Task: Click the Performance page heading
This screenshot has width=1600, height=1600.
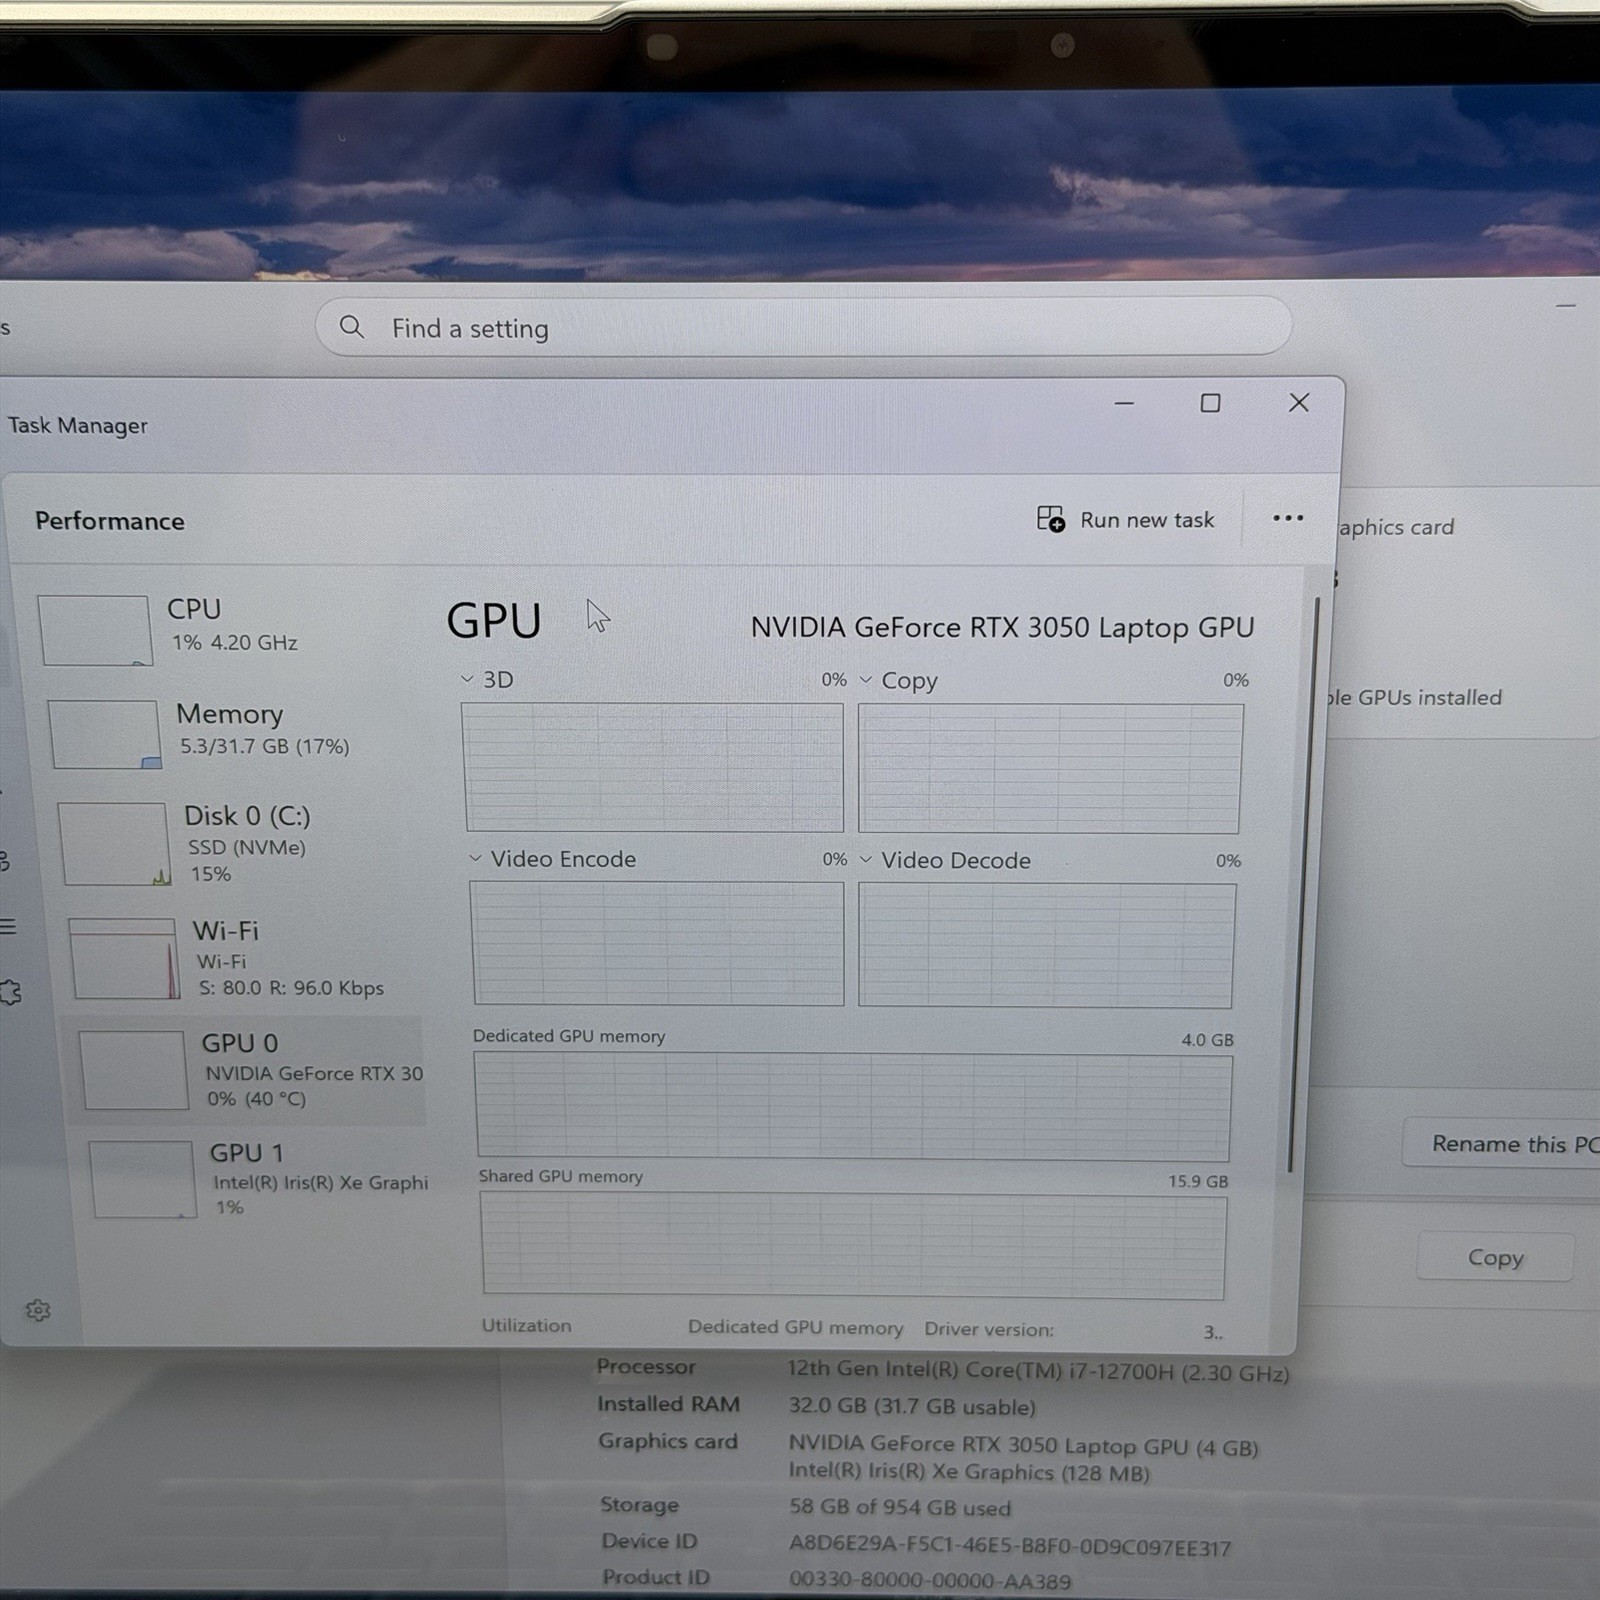Action: pyautogui.click(x=110, y=520)
